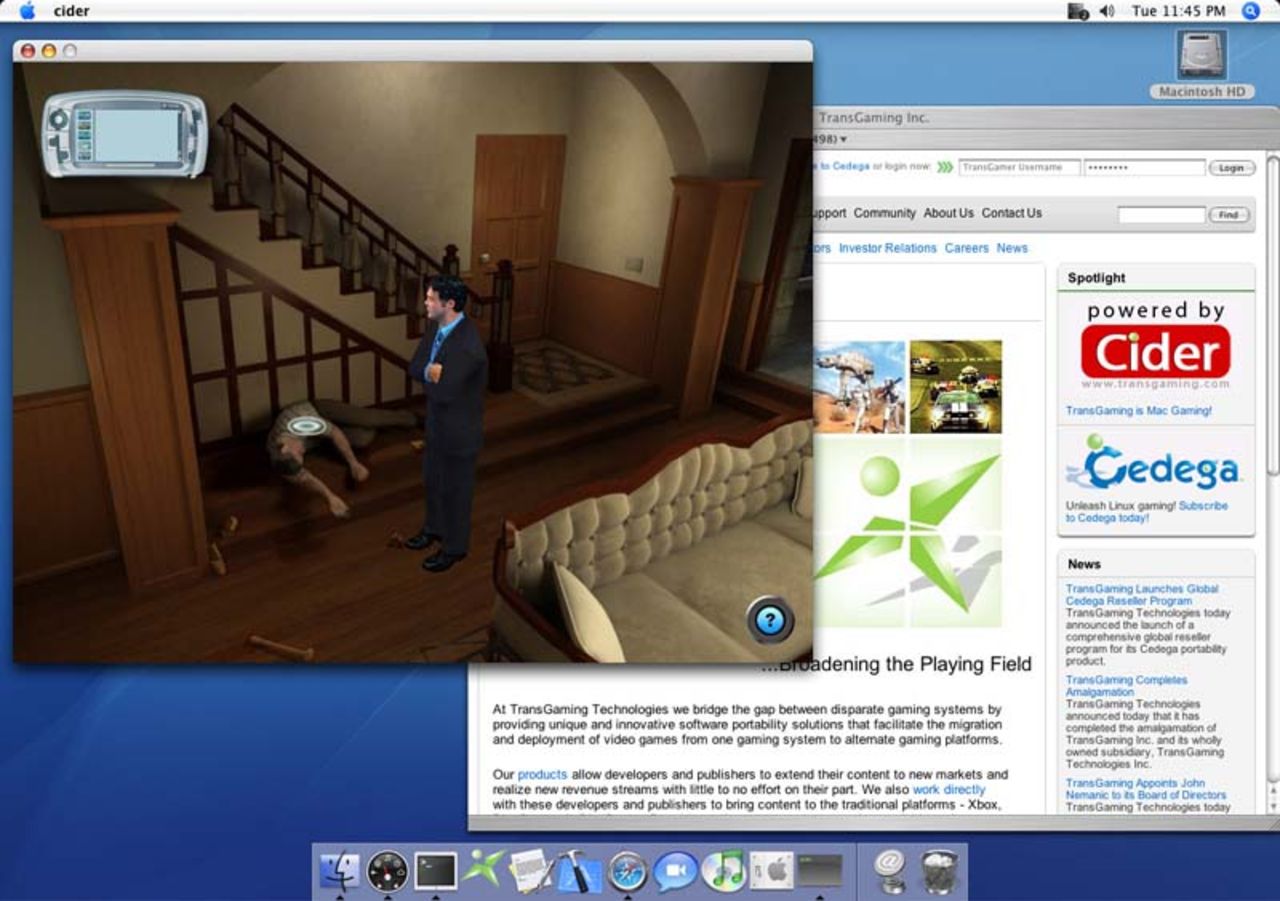Click the TransGamer Username field

(x=1019, y=168)
